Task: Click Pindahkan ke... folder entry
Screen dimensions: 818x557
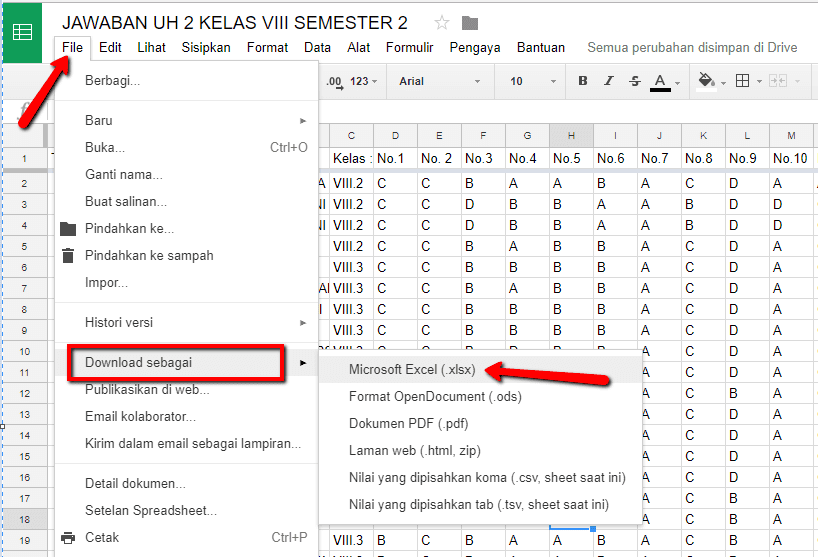Action: coord(186,229)
